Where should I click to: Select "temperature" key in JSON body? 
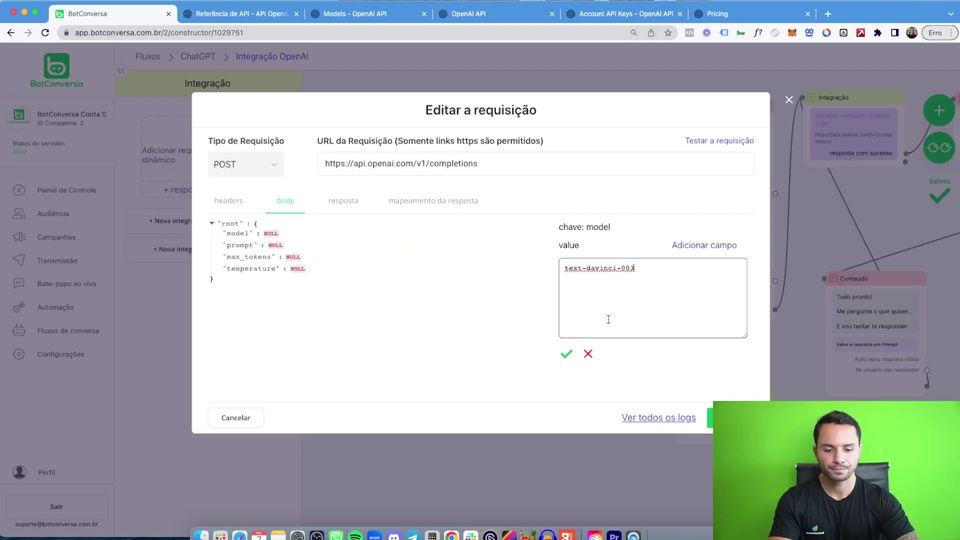point(251,268)
